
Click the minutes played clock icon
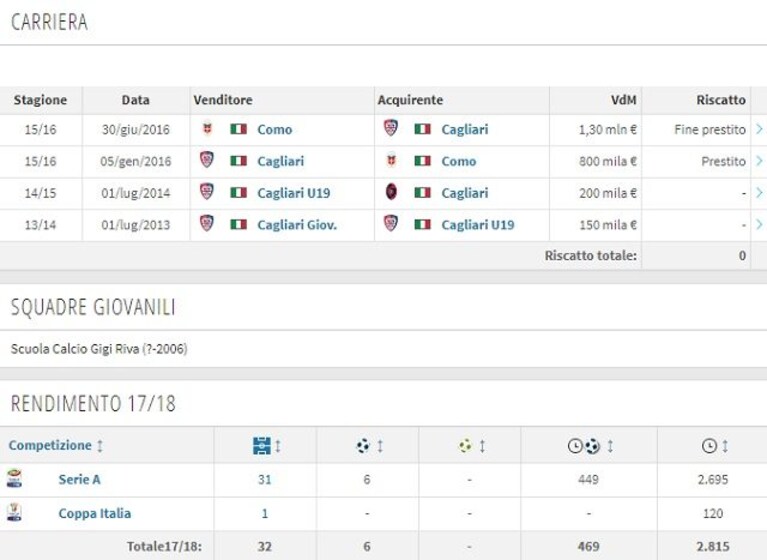tap(709, 446)
